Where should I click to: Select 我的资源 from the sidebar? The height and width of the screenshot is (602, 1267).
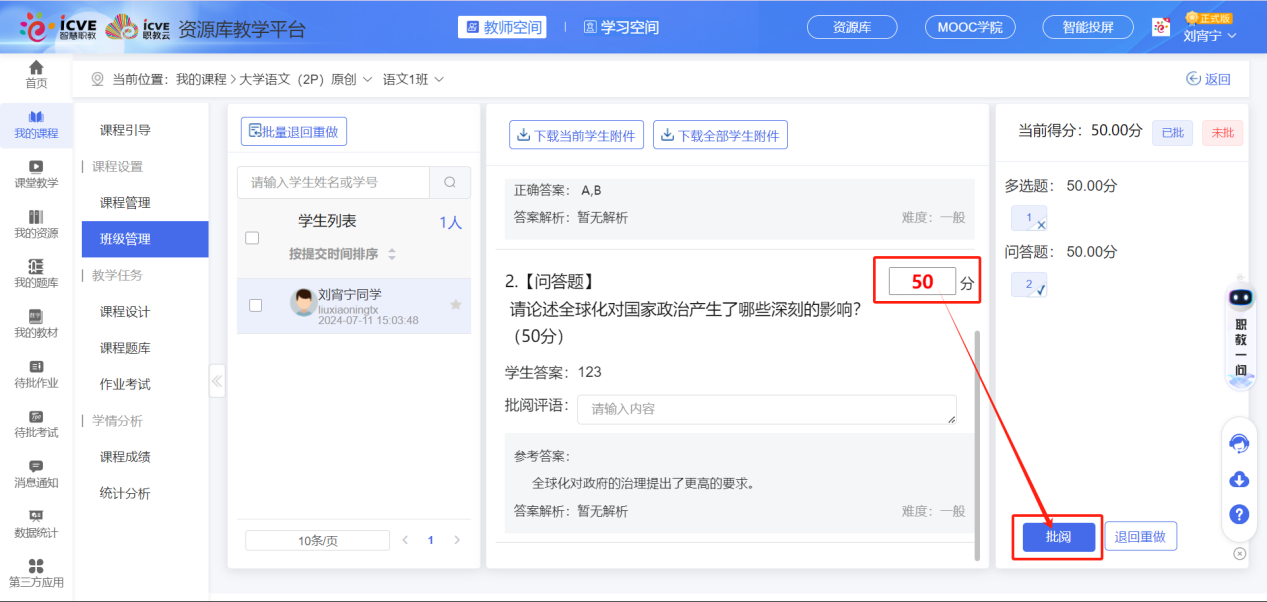[36, 226]
